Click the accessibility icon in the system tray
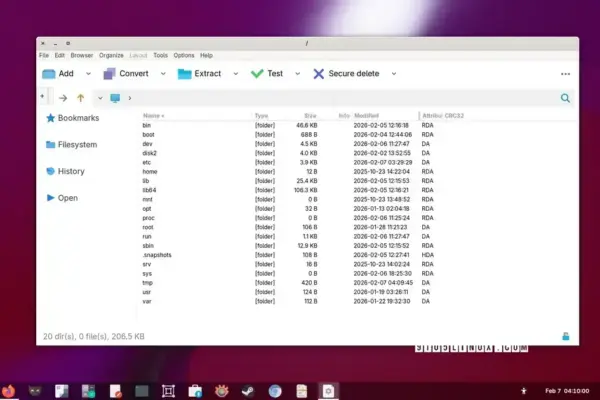 (523, 391)
